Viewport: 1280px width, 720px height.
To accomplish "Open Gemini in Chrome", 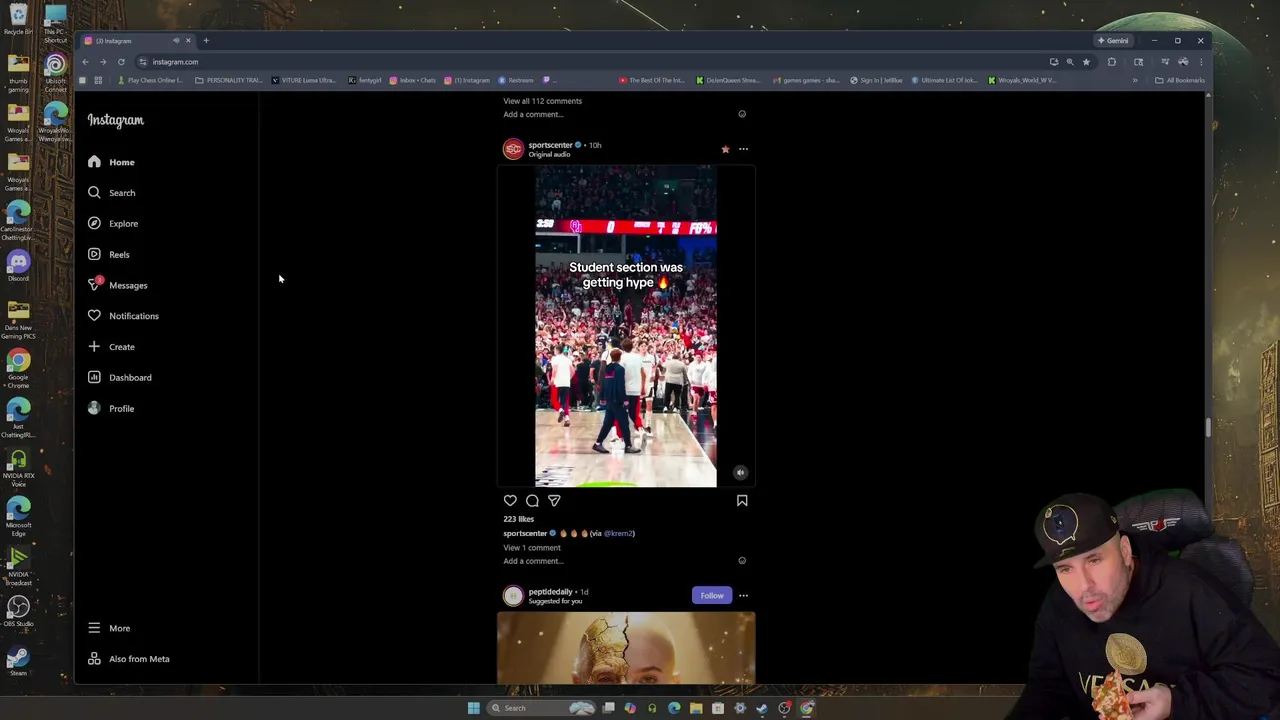I will [1113, 41].
